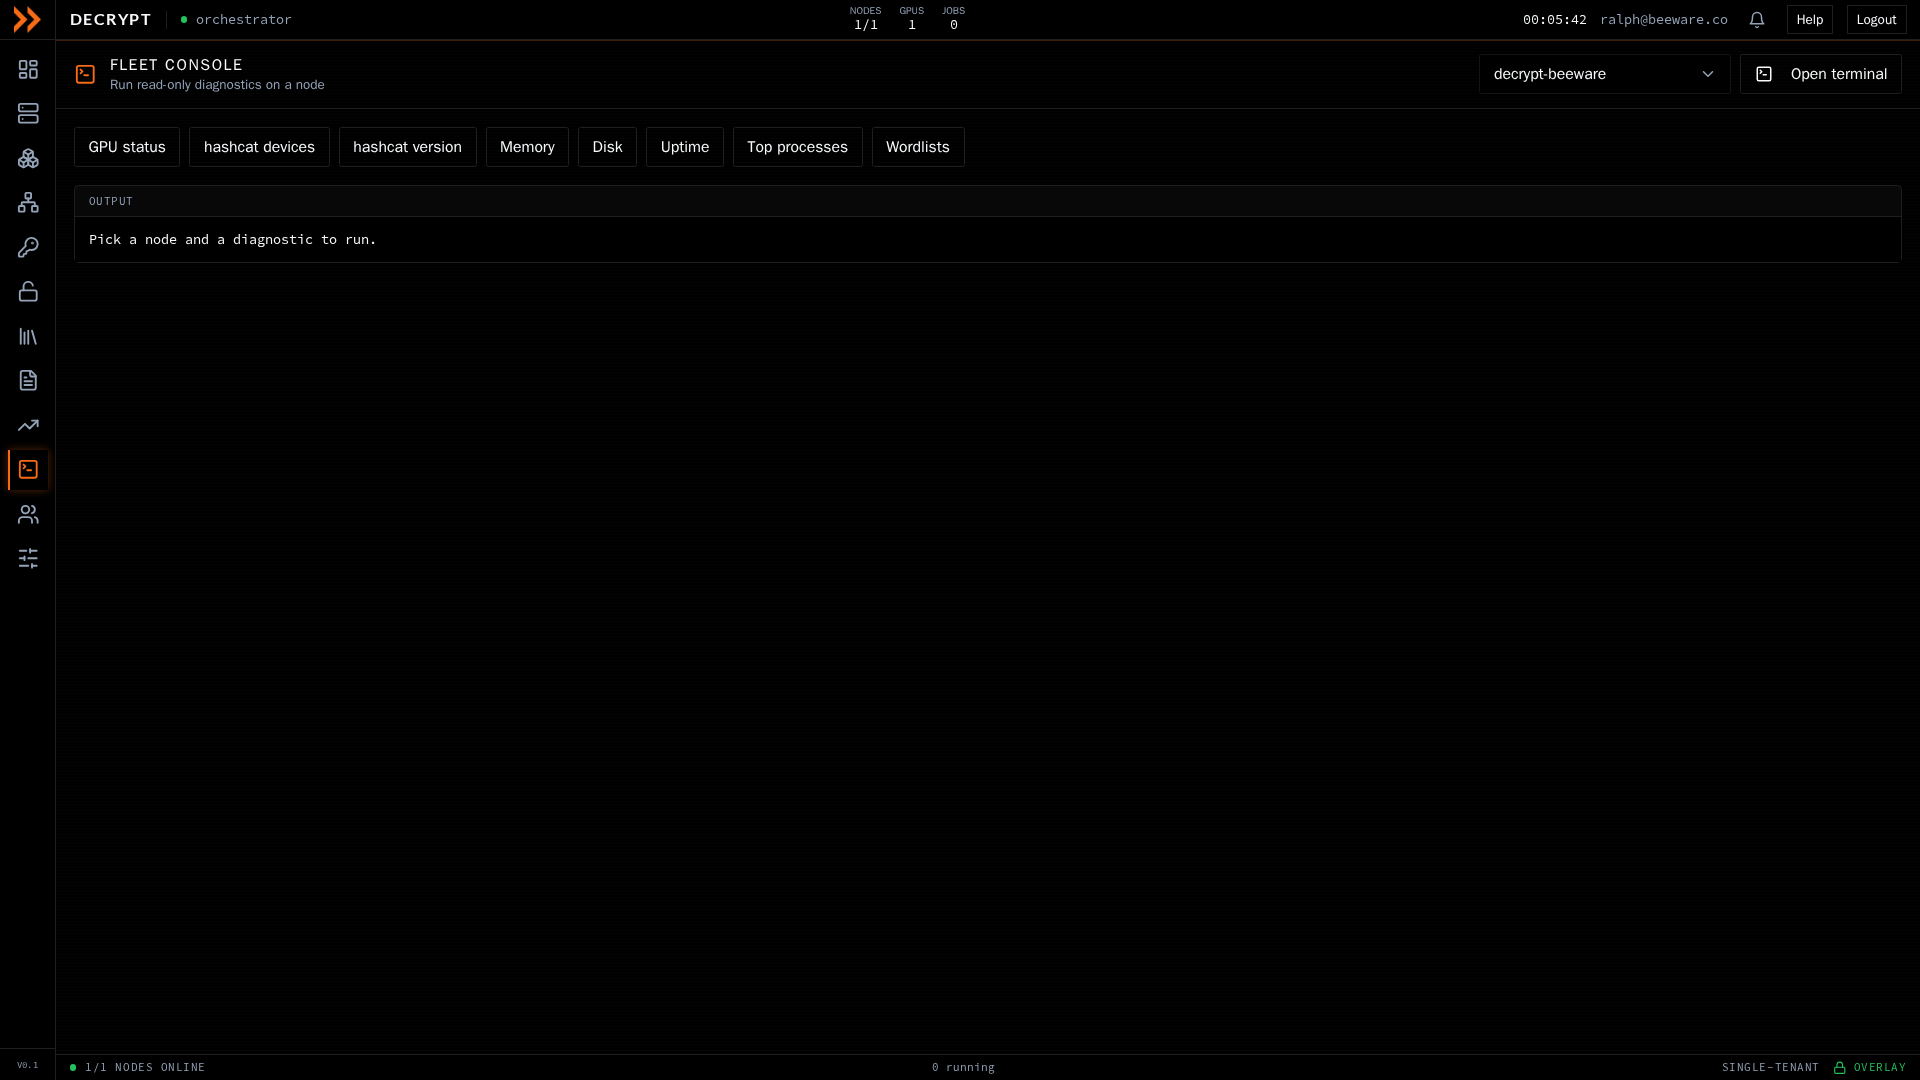
Task: Run the Uptime diagnostic
Action: pos(685,147)
